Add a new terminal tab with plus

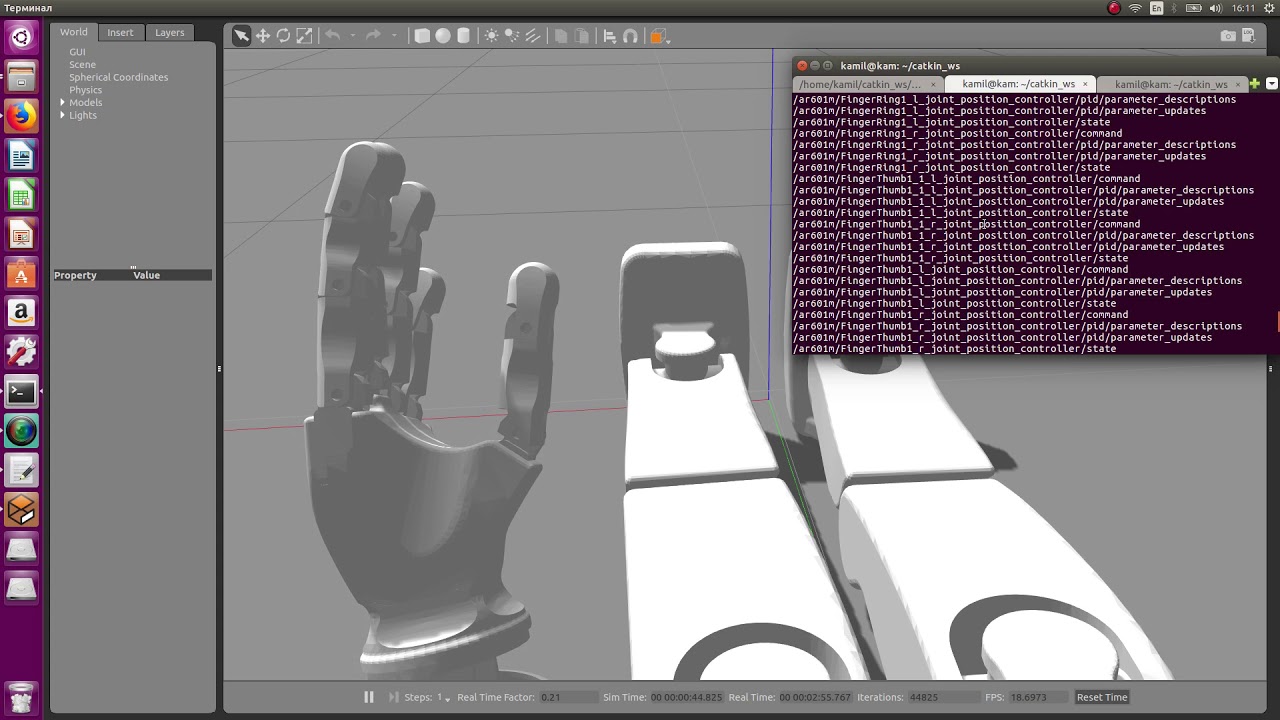(1255, 84)
